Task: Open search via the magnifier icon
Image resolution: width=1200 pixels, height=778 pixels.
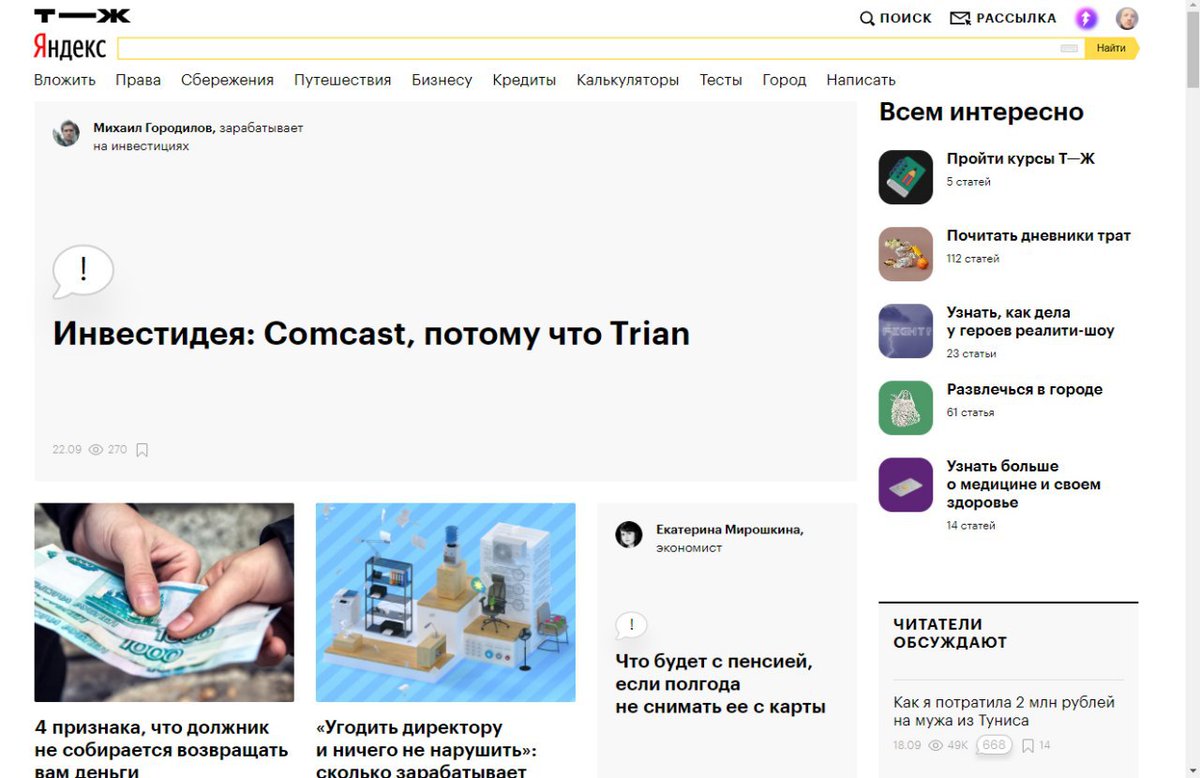Action: [867, 18]
